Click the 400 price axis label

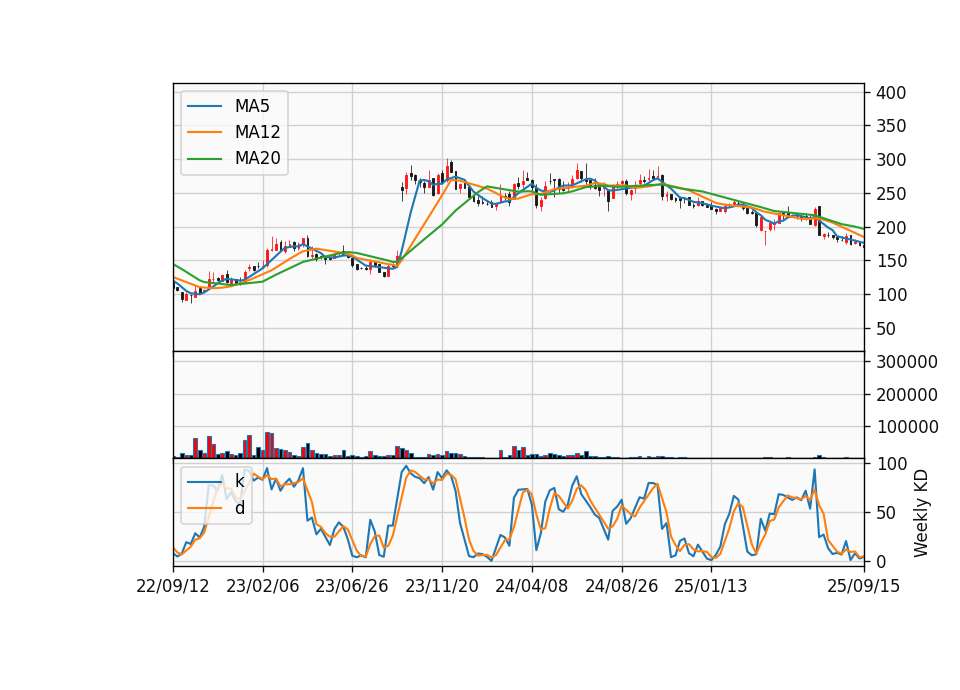pos(891,92)
